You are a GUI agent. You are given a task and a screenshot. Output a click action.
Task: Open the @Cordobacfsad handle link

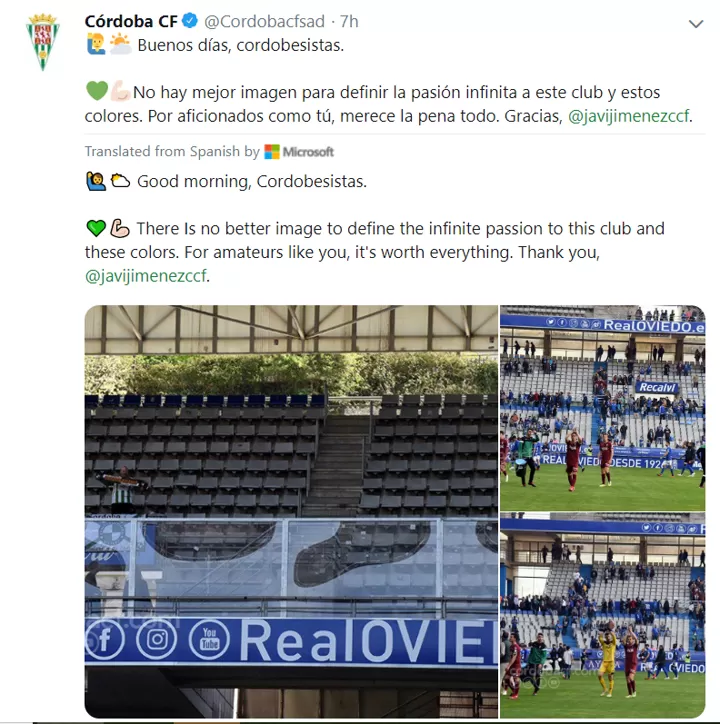click(265, 21)
